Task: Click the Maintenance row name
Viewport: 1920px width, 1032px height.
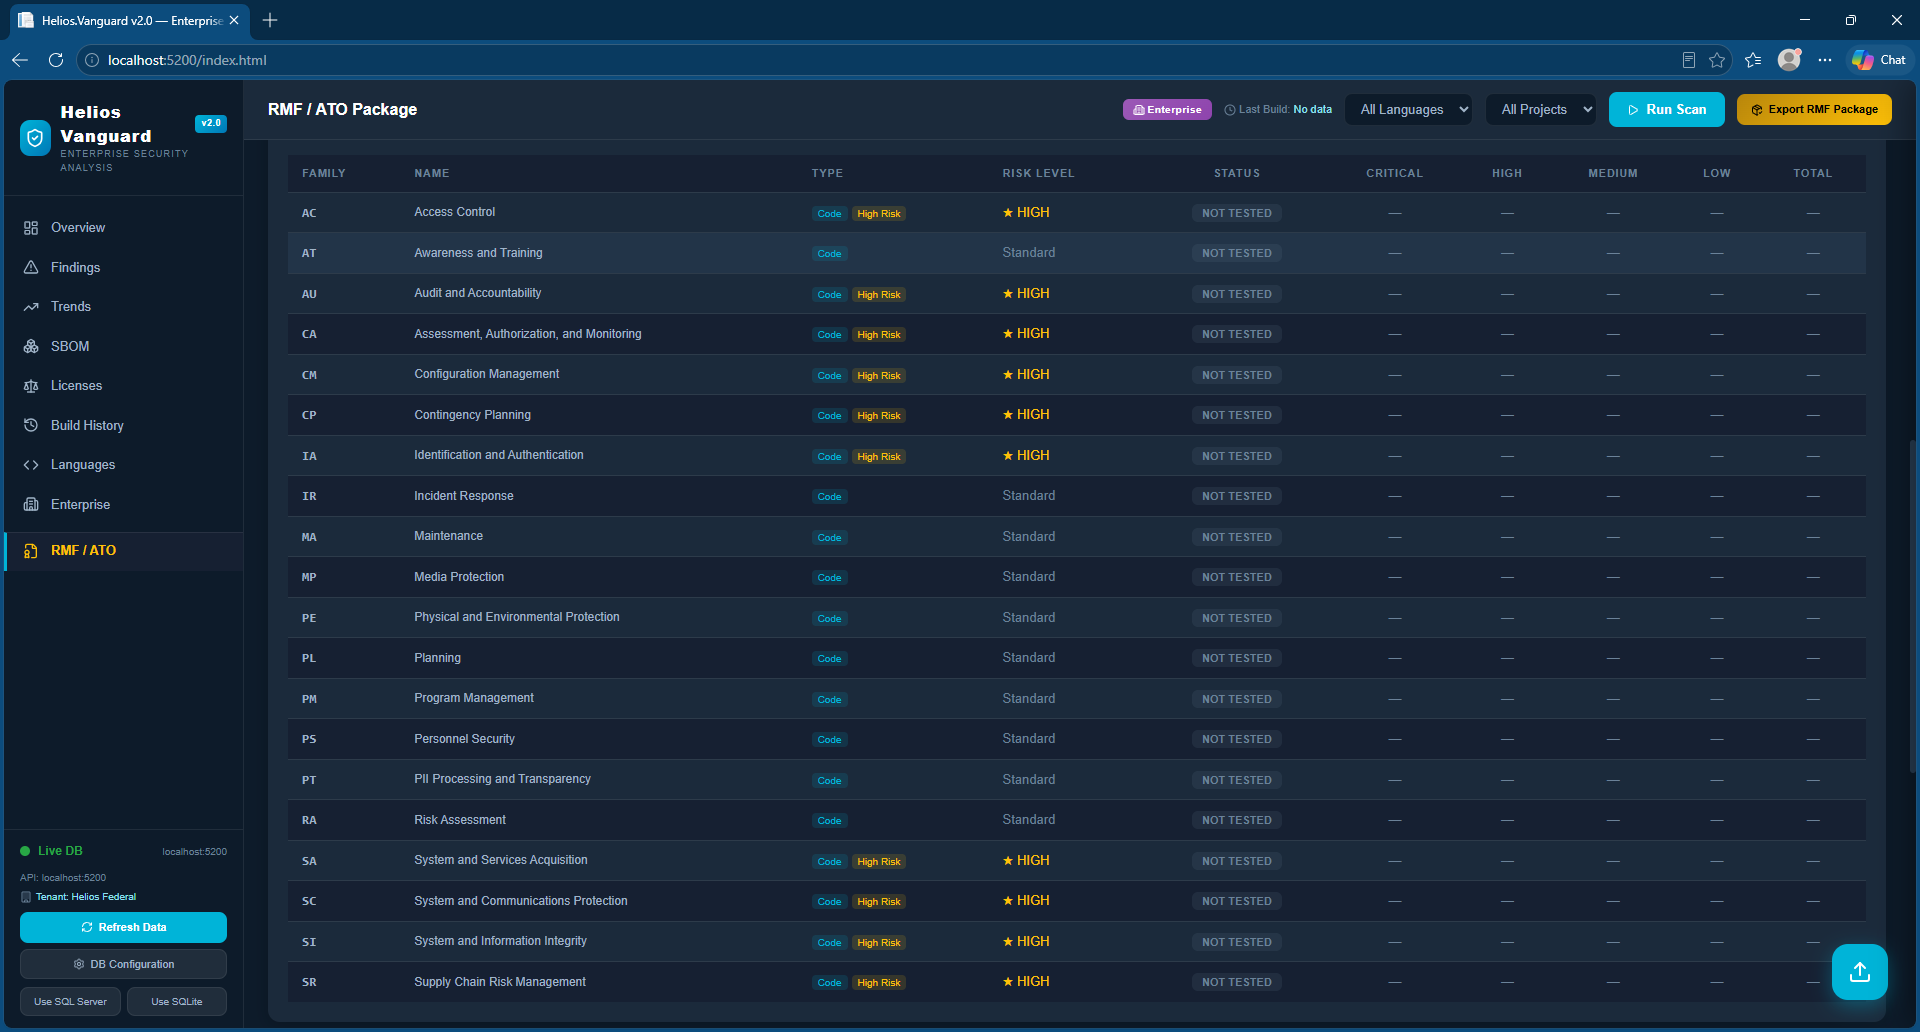Action: click(448, 536)
